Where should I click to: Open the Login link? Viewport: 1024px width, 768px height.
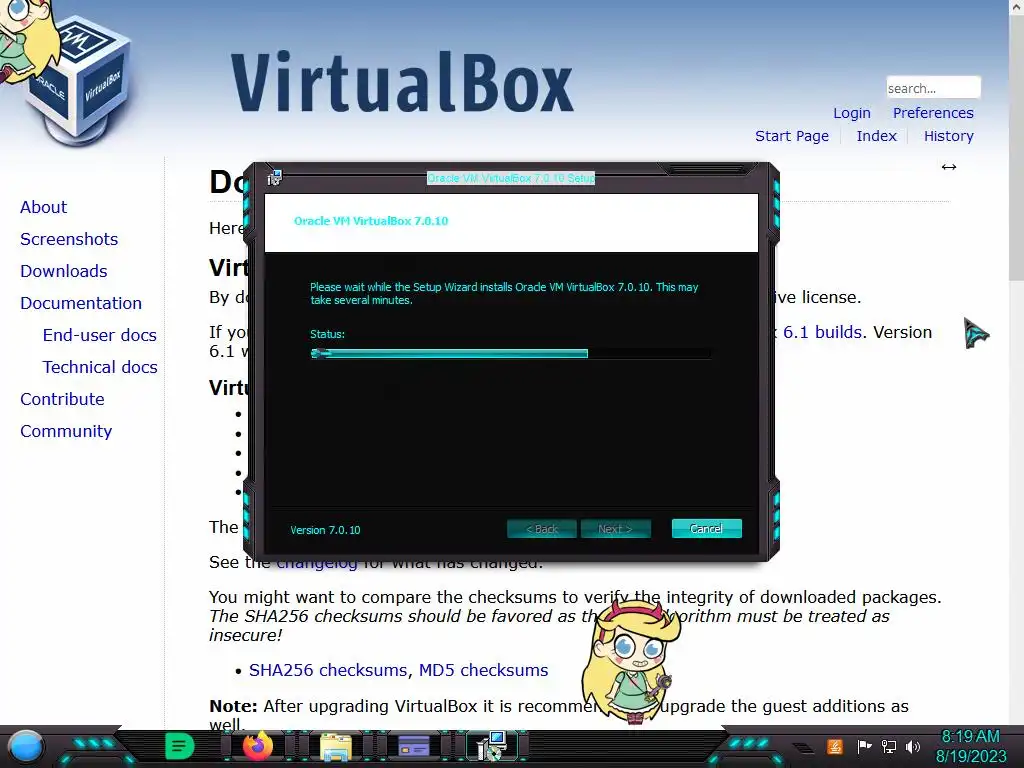click(852, 113)
